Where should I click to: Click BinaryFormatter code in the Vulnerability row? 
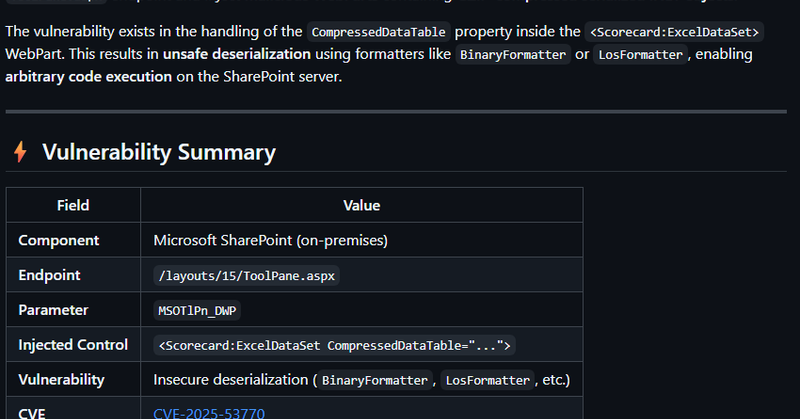click(374, 380)
